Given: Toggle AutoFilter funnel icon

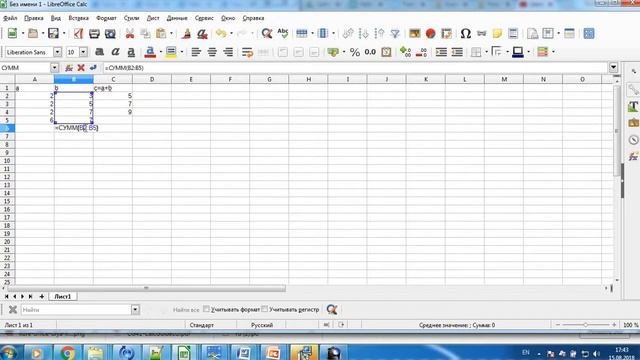Looking at the screenshot, I should click(x=395, y=33).
